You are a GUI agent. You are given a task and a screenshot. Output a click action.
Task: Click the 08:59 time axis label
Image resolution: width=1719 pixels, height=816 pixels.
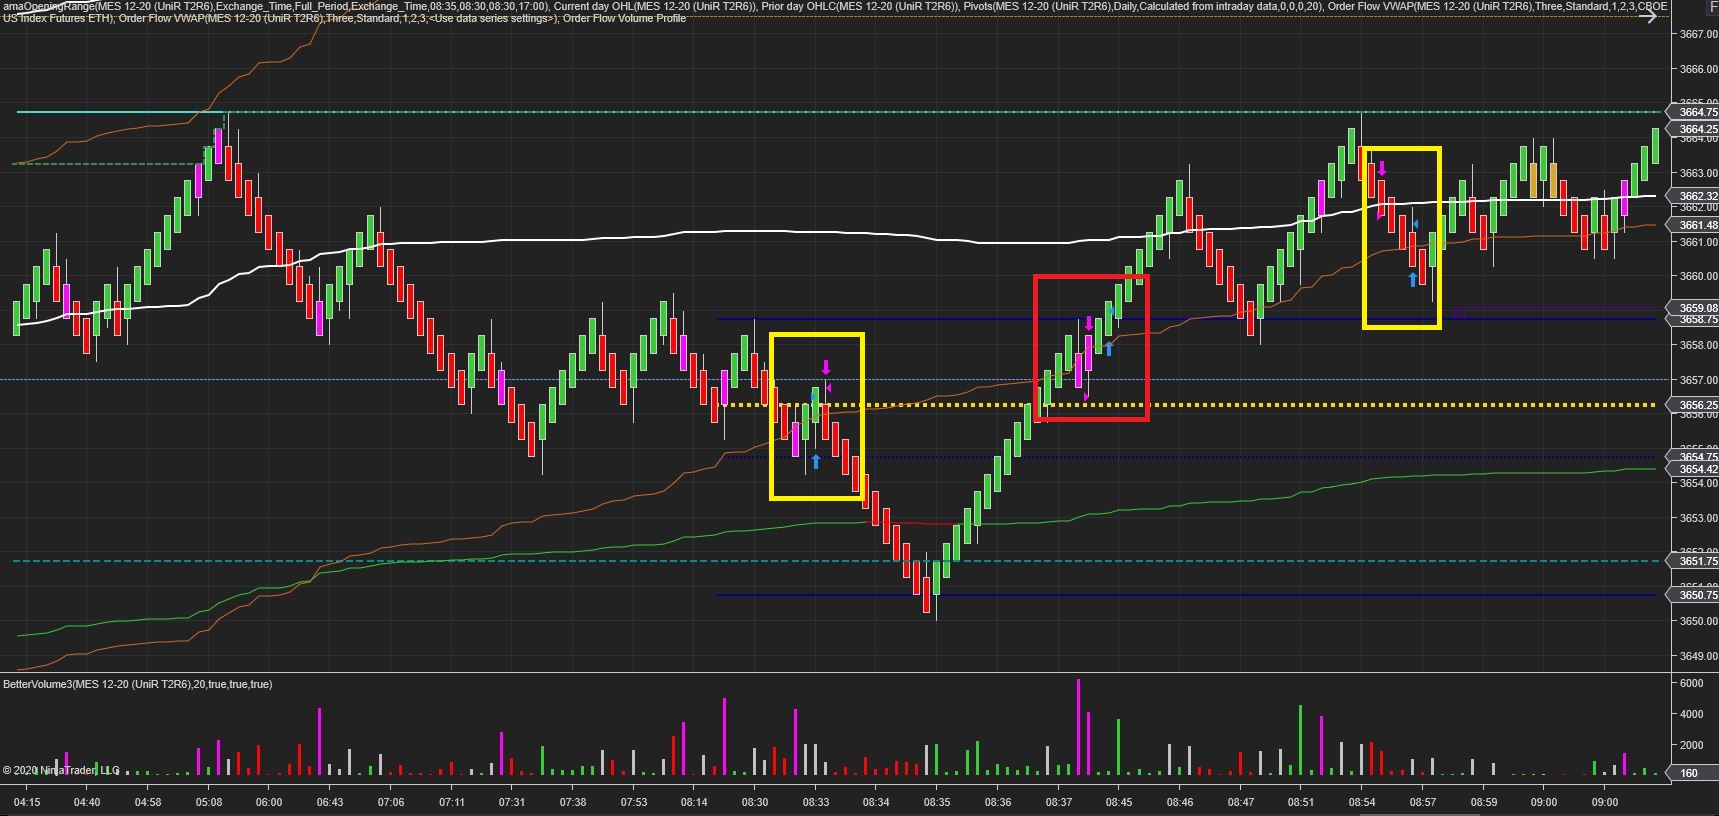click(x=1483, y=802)
